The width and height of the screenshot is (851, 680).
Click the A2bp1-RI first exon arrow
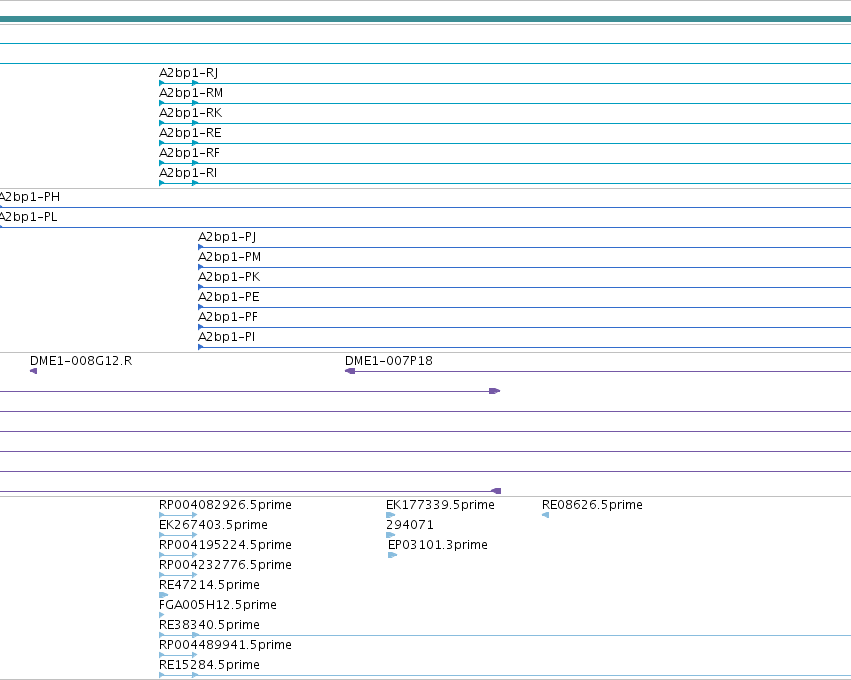click(x=162, y=183)
